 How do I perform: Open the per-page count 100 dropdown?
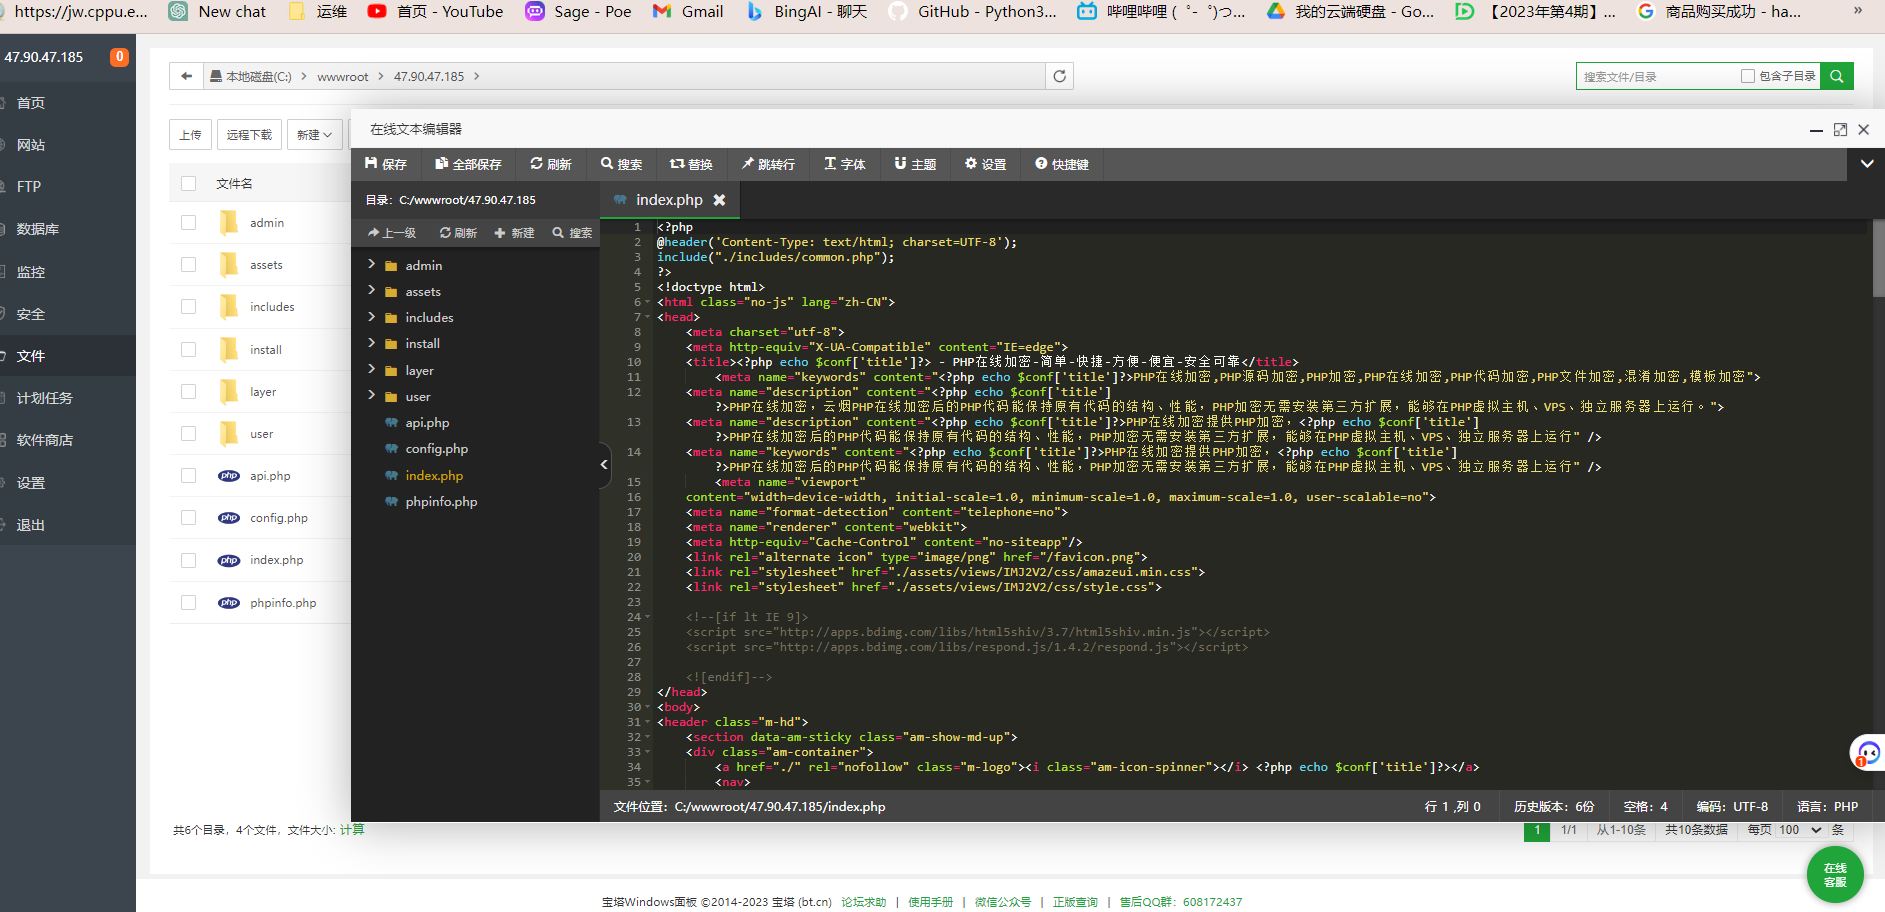coord(1800,830)
